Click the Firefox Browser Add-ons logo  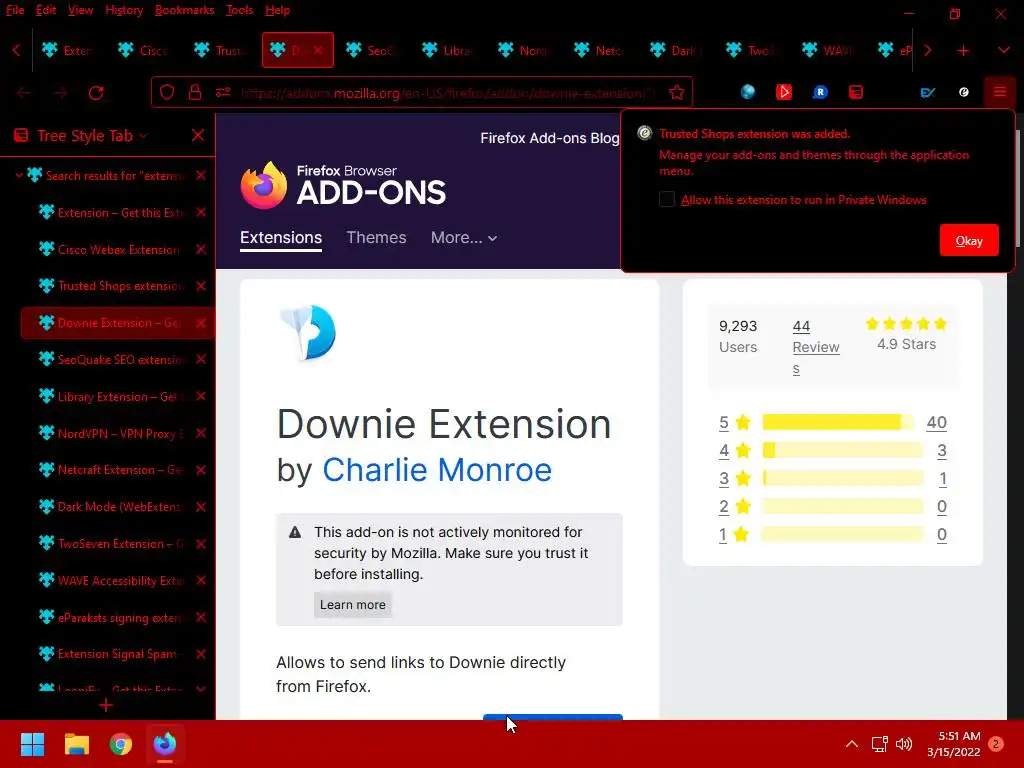point(343,185)
